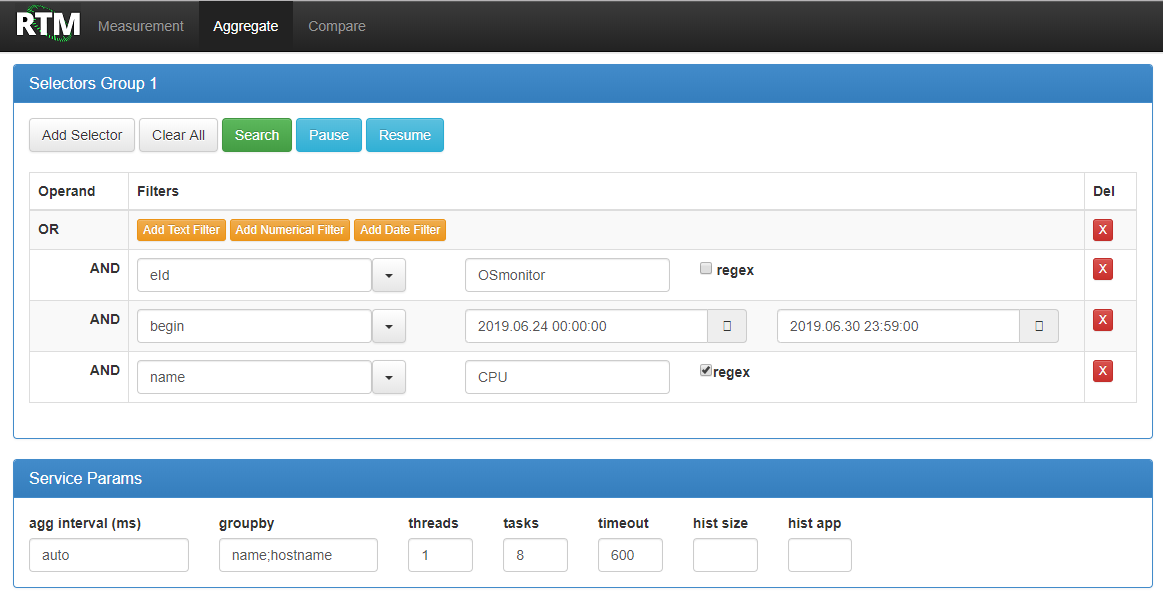
Task: Edit the threads field
Action: (x=441, y=555)
